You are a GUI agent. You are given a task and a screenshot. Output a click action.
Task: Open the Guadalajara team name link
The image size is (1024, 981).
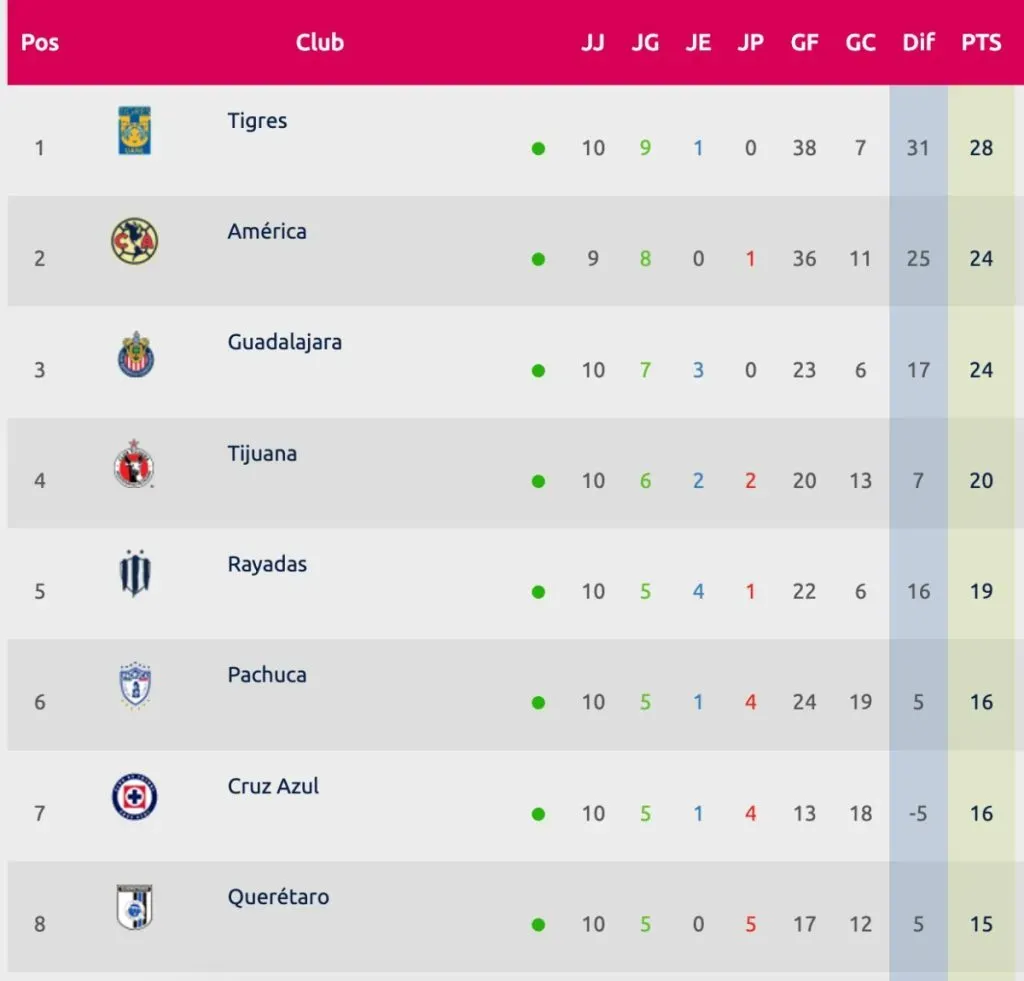click(284, 342)
